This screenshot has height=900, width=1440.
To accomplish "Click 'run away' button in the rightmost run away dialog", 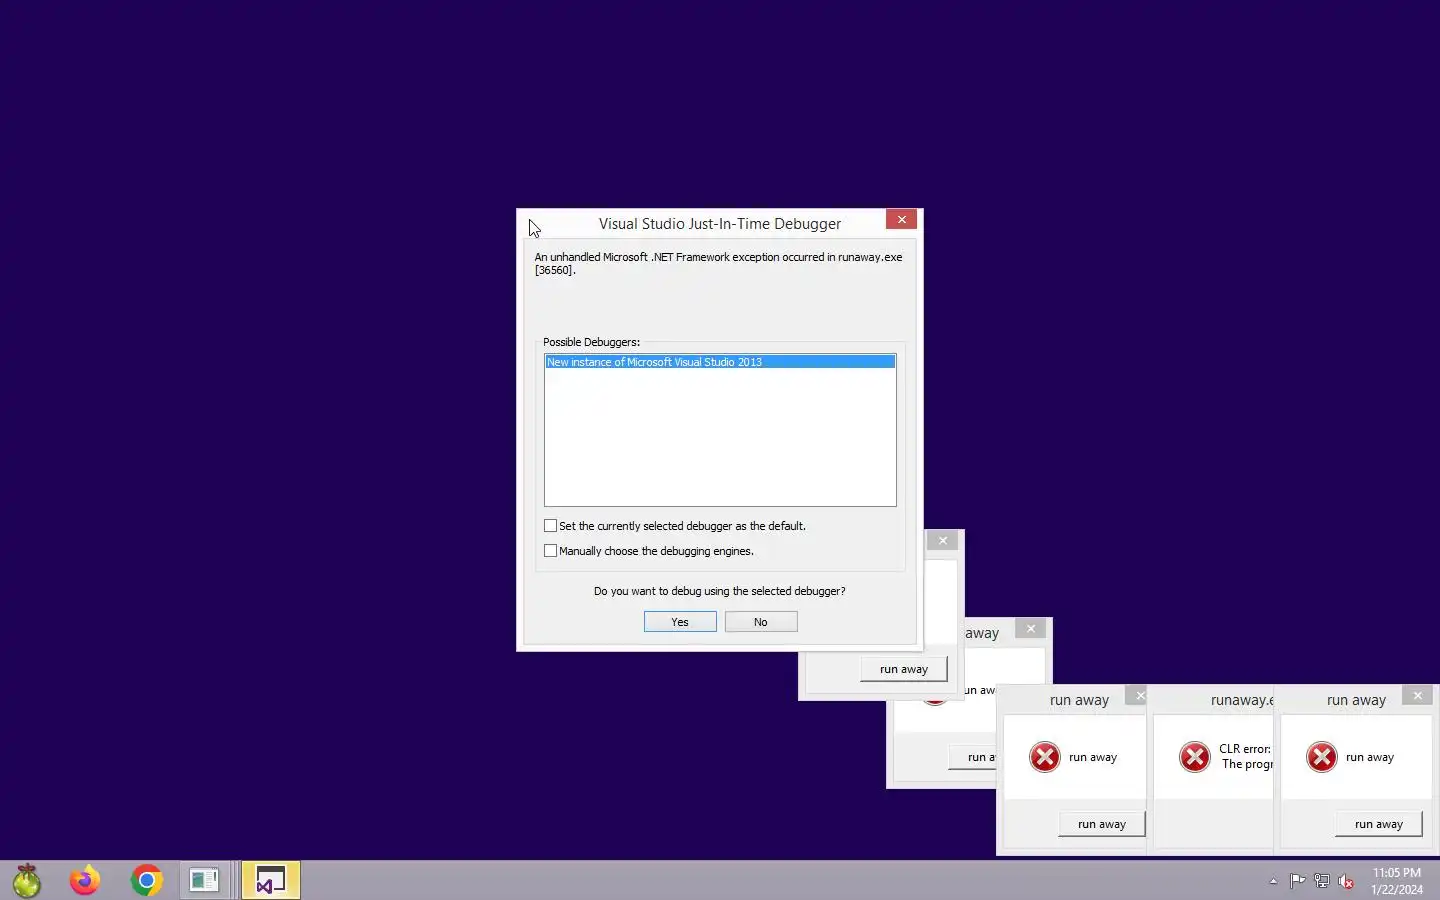I will click(x=1379, y=824).
